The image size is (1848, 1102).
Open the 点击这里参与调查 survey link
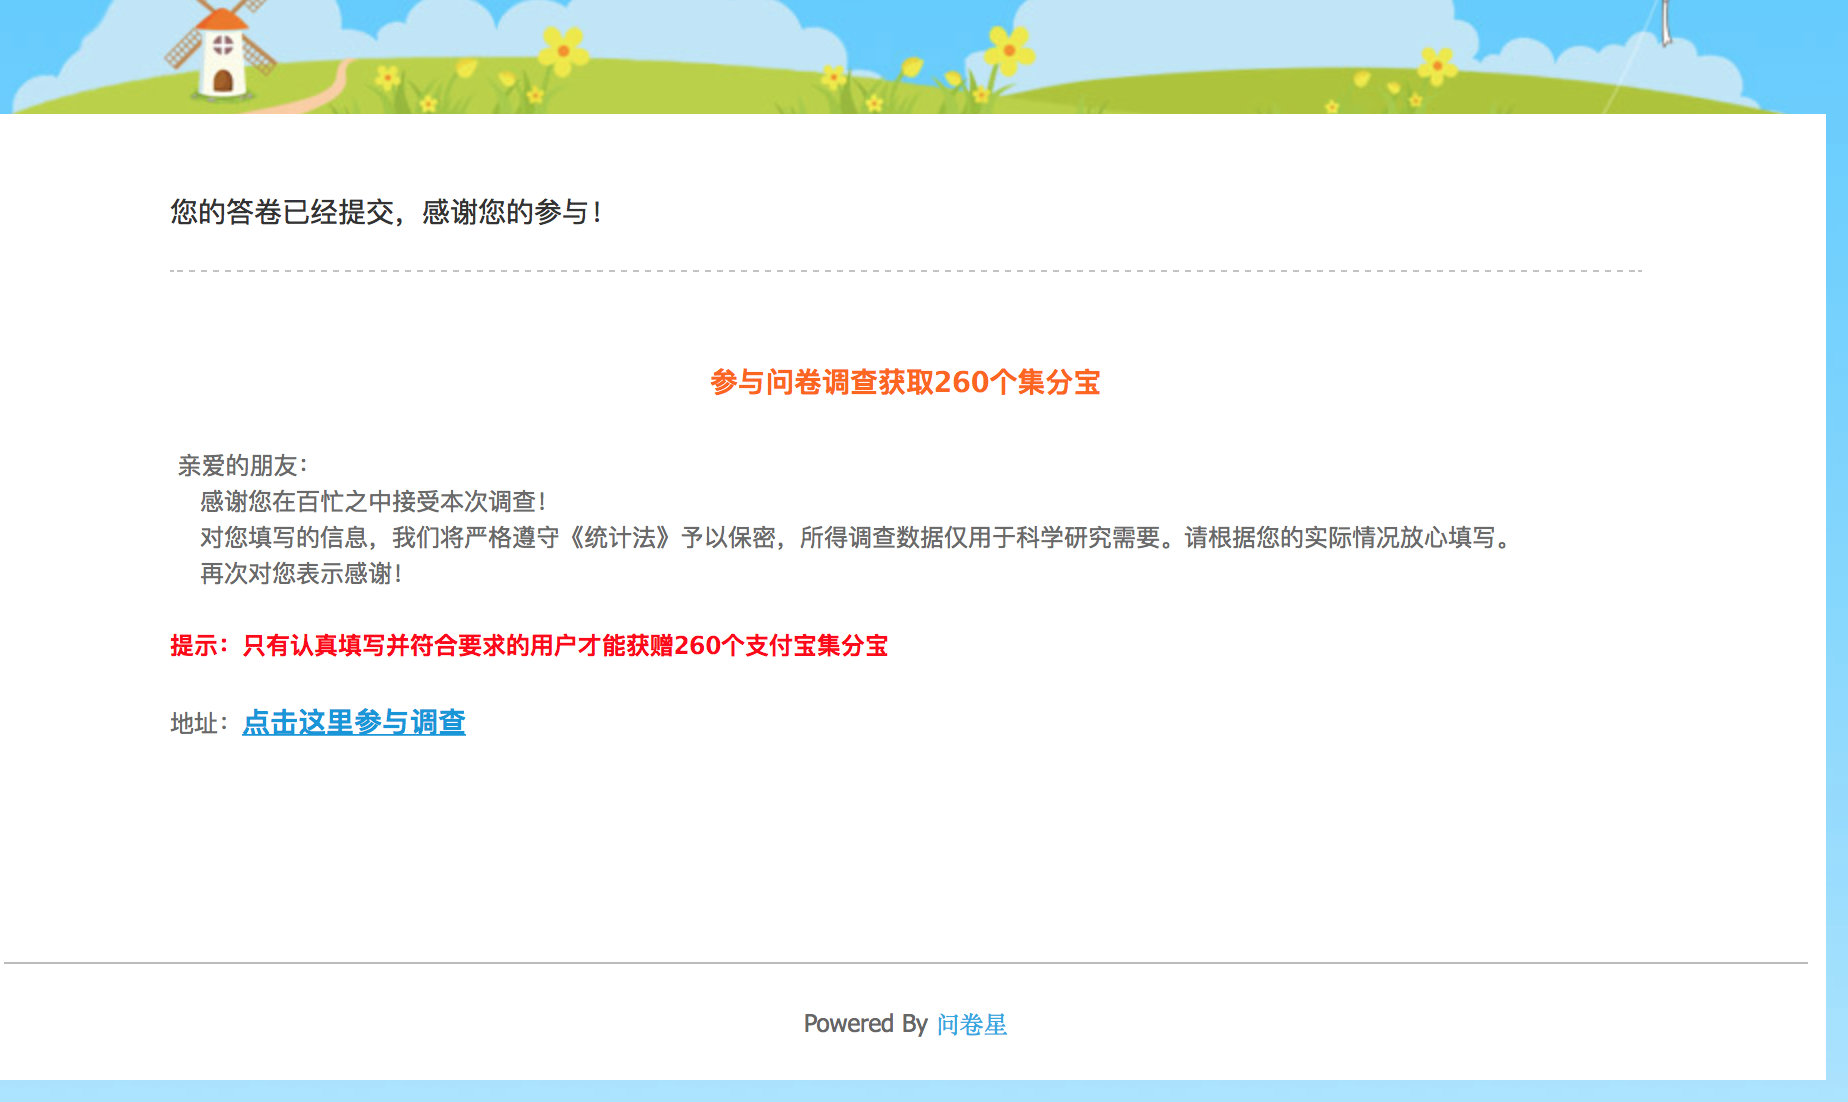coord(354,722)
